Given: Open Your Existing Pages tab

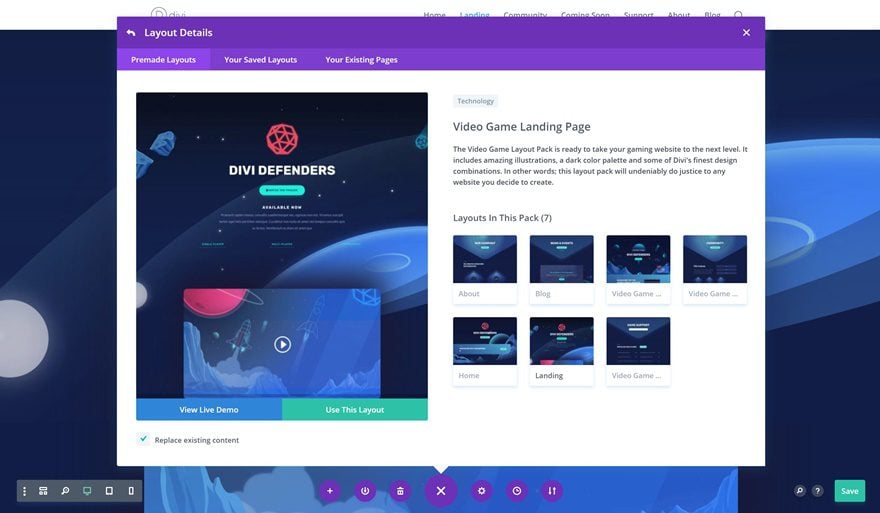Looking at the screenshot, I should tap(361, 59).
